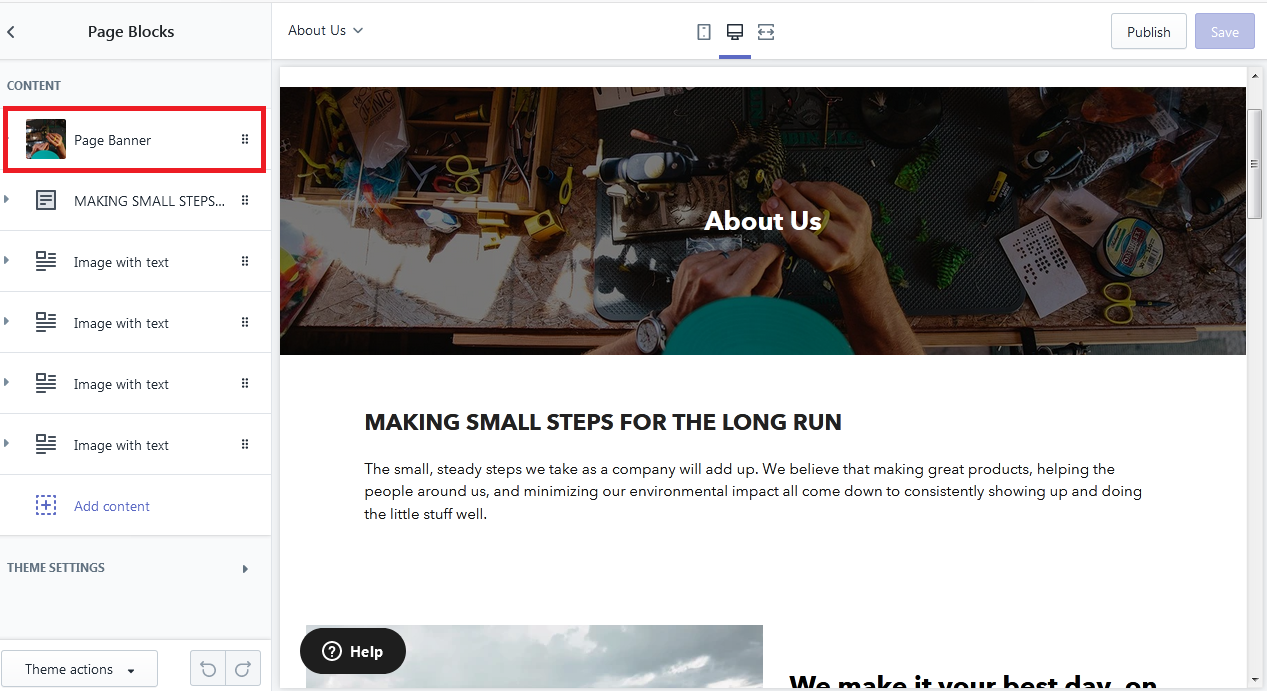Open the Help widget button
This screenshot has width=1267, height=691.
(353, 652)
